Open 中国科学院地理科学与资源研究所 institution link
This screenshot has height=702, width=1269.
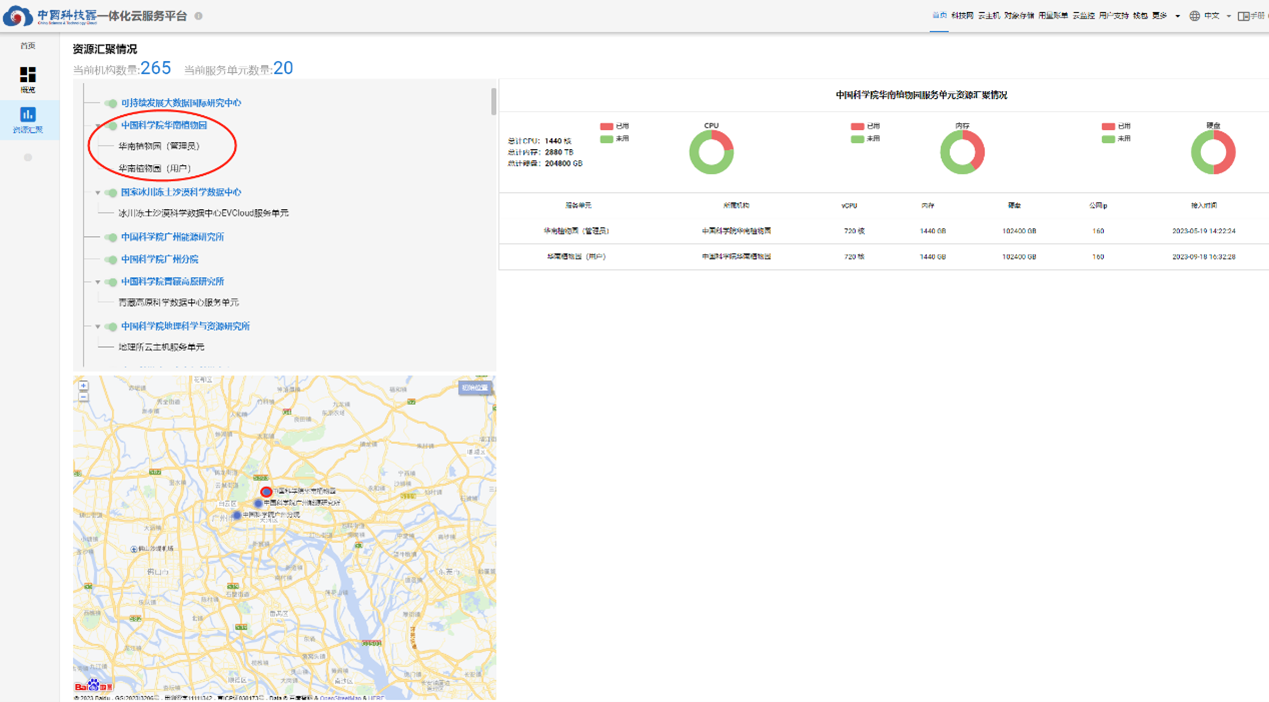pos(185,326)
